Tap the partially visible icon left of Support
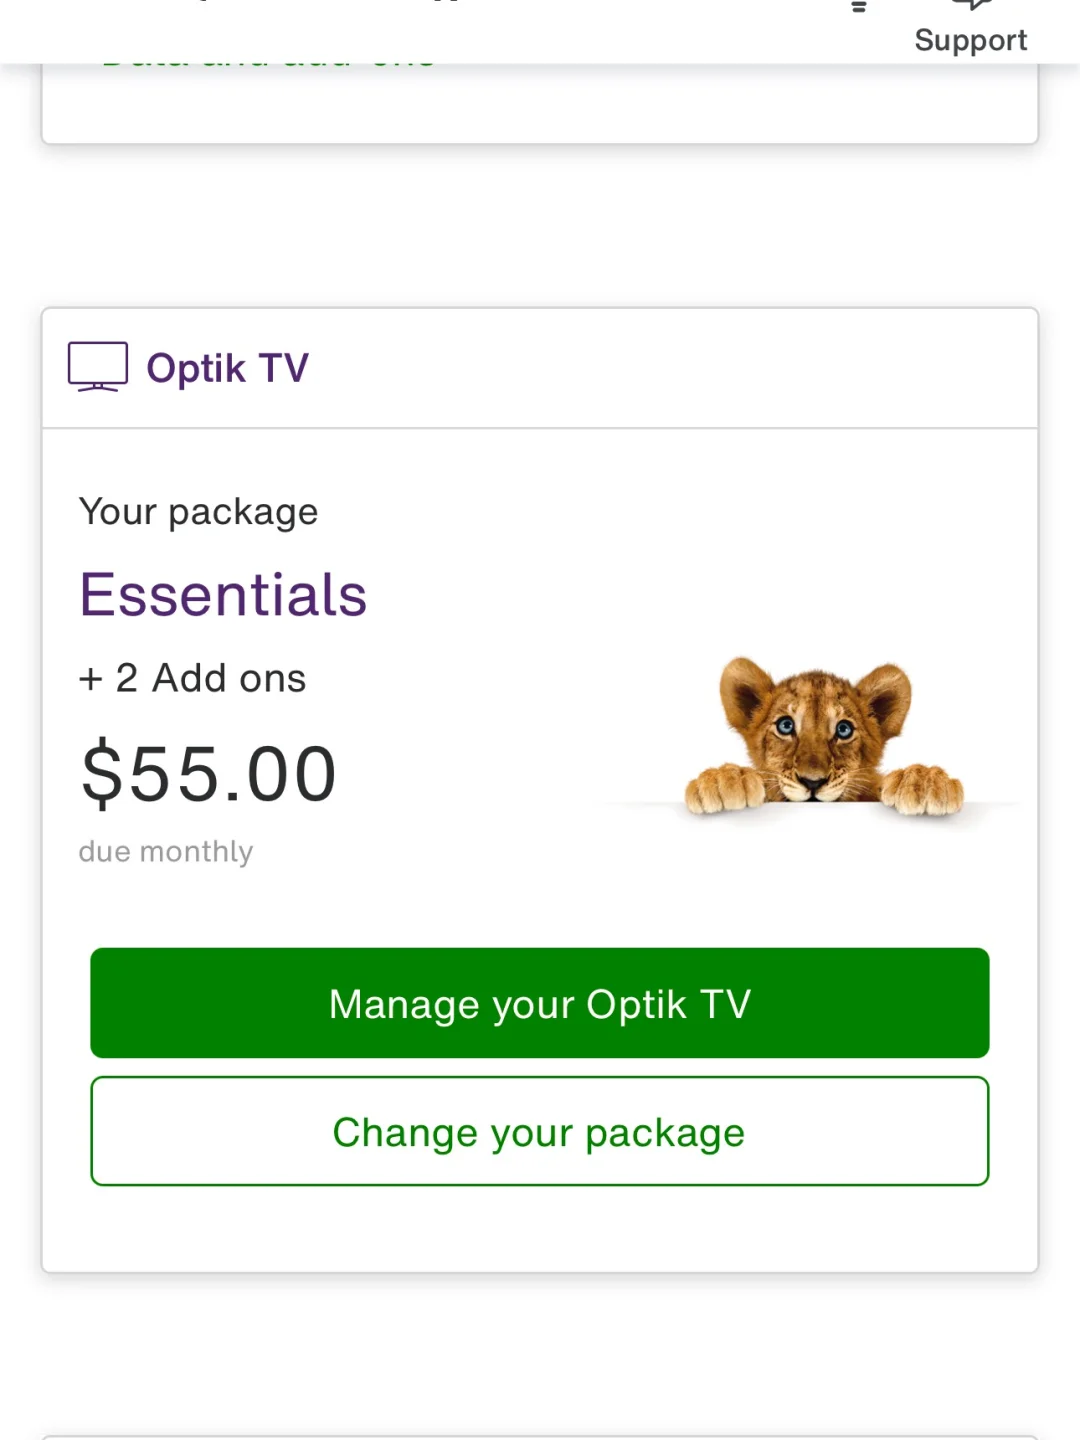 [x=858, y=8]
